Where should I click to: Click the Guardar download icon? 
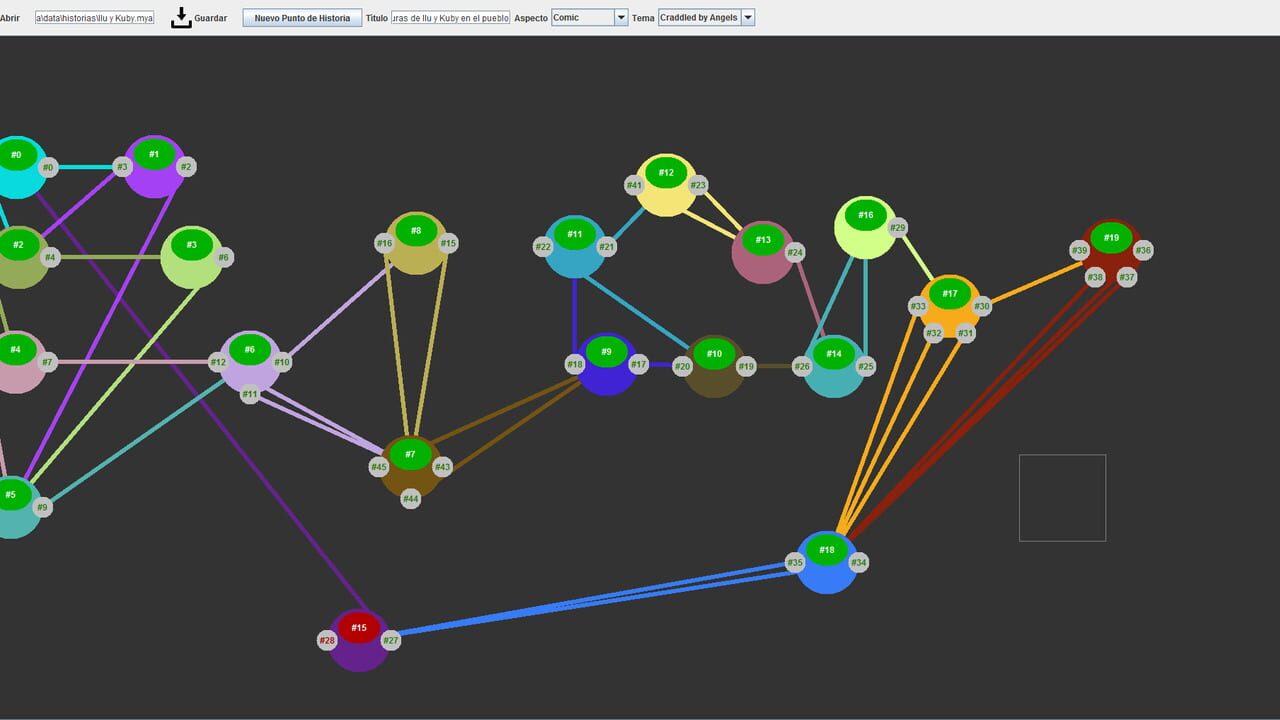(x=181, y=17)
